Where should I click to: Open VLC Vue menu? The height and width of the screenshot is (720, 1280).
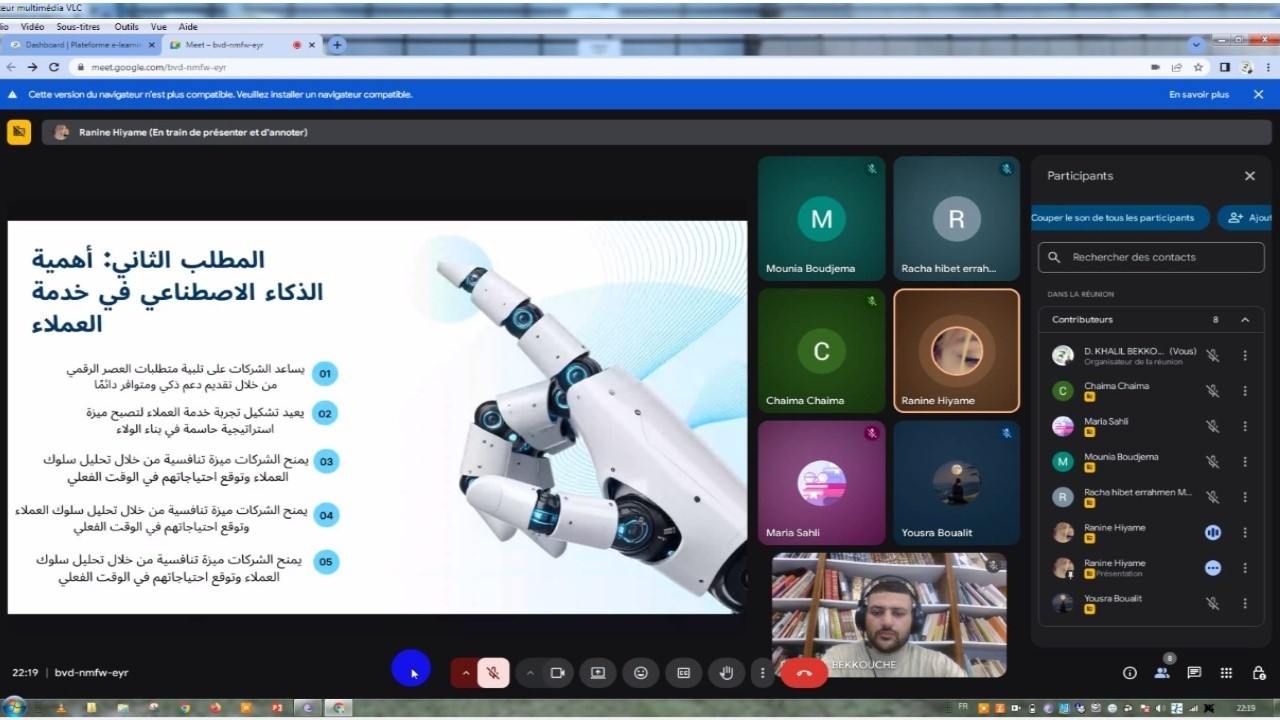(159, 27)
